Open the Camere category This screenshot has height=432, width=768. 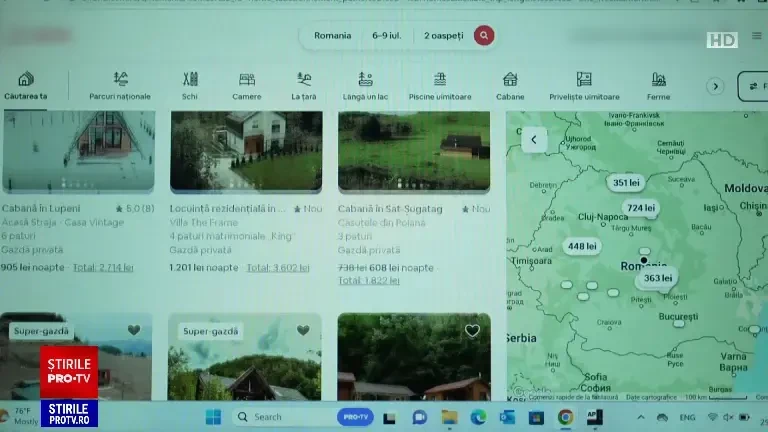247,85
